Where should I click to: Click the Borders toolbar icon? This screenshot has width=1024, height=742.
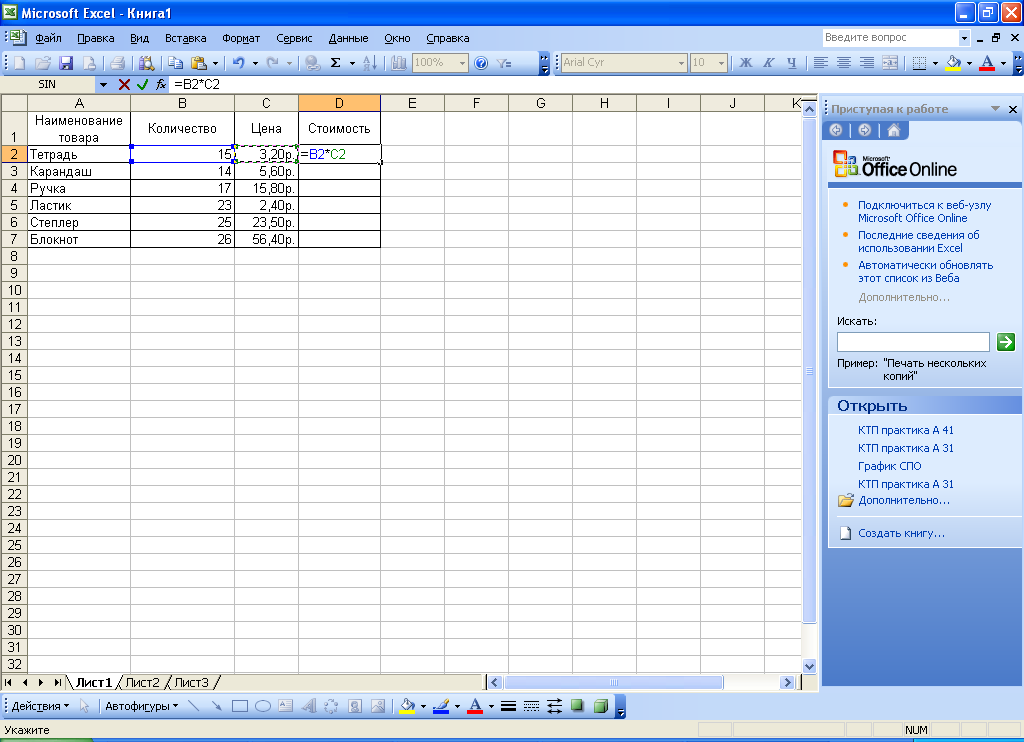(920, 63)
